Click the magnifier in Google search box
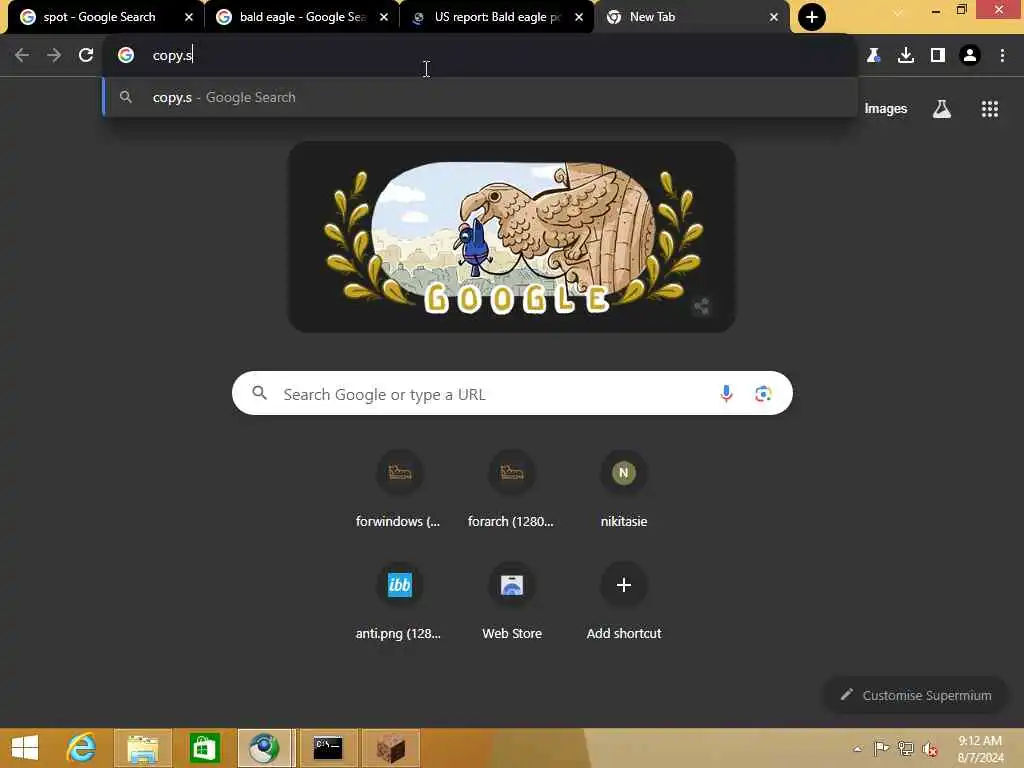The height and width of the screenshot is (768, 1024). [260, 393]
